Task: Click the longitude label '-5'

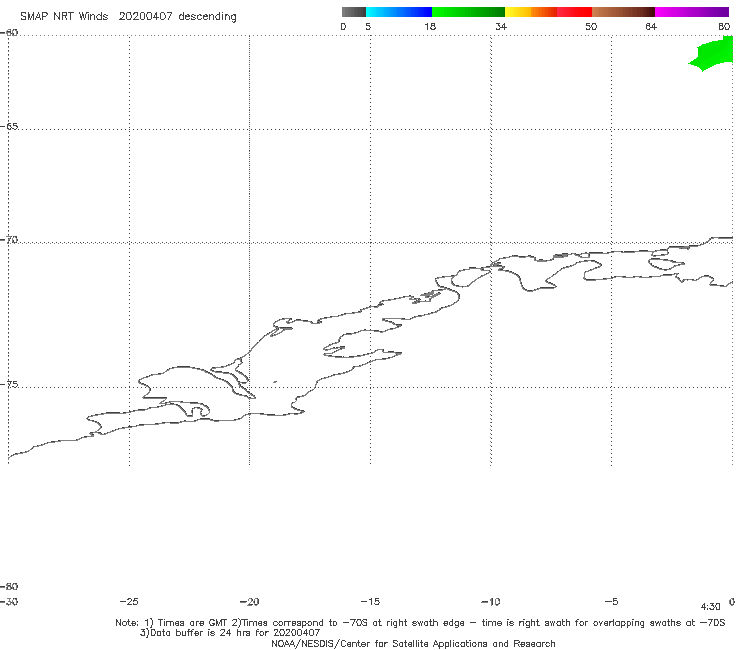Action: click(611, 601)
